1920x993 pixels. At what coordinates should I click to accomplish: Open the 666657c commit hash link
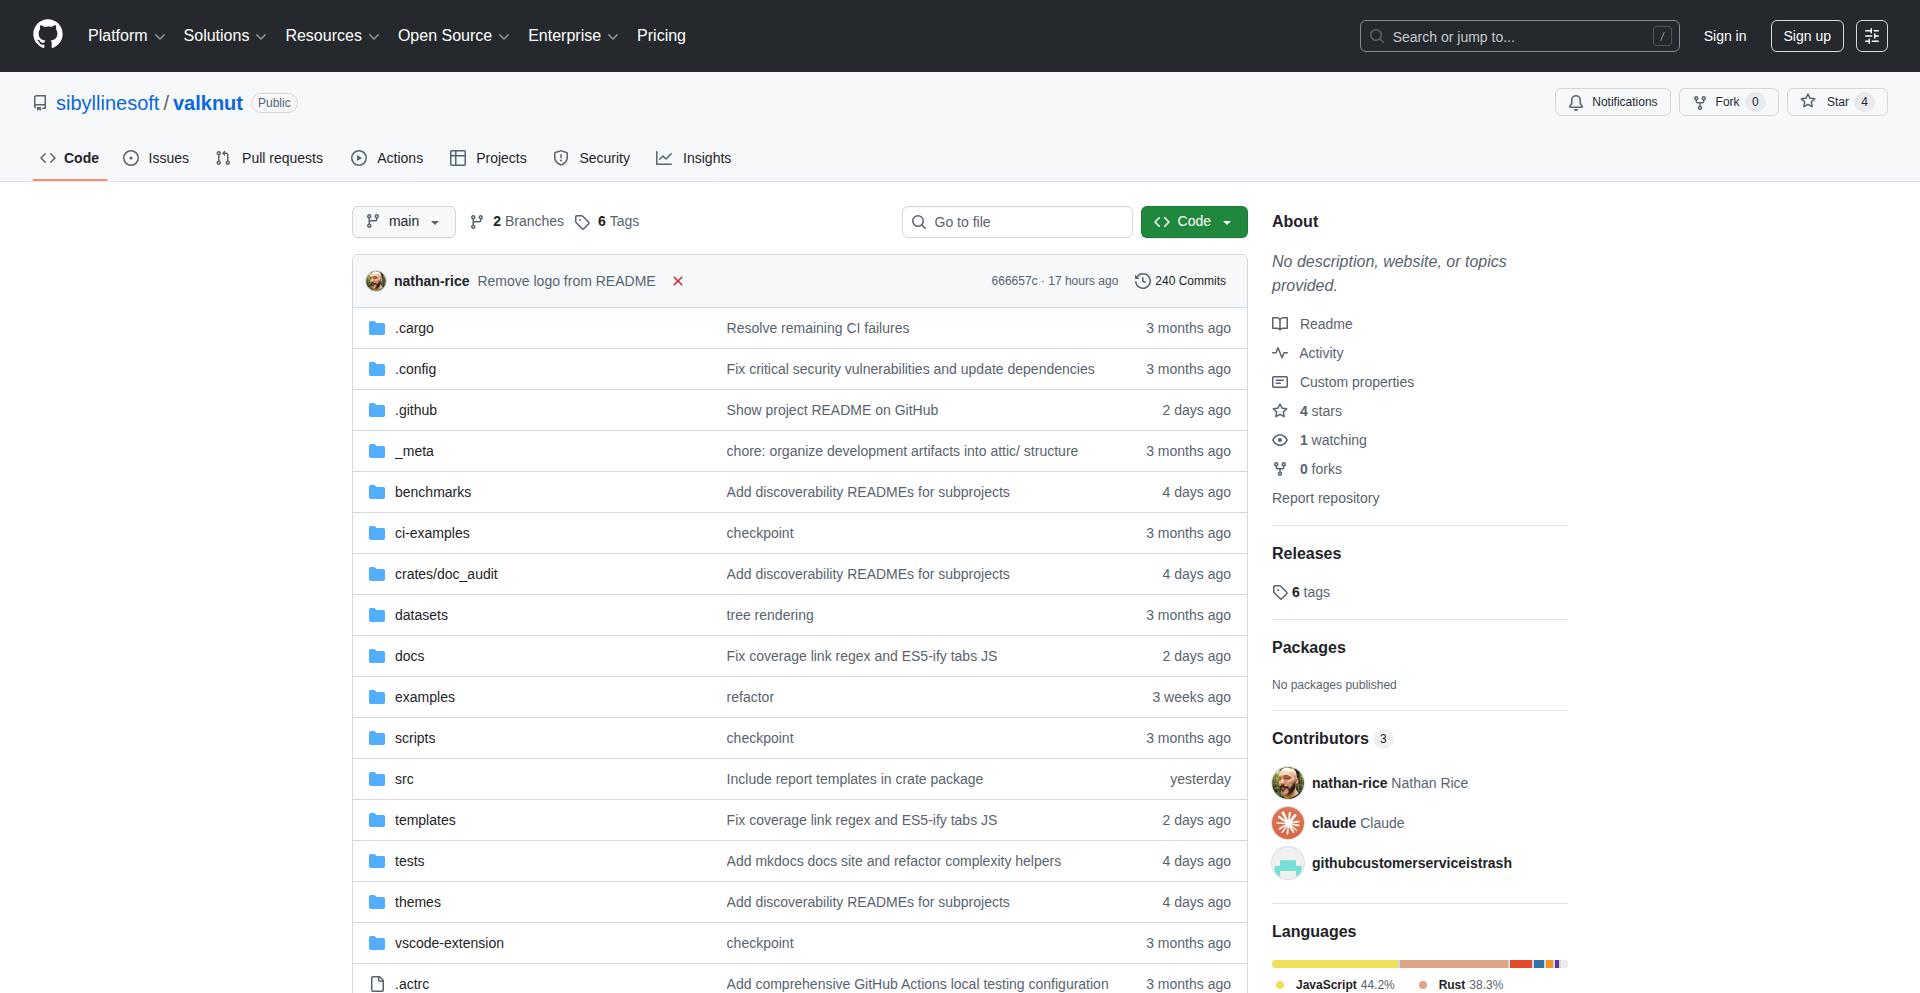pos(1014,281)
